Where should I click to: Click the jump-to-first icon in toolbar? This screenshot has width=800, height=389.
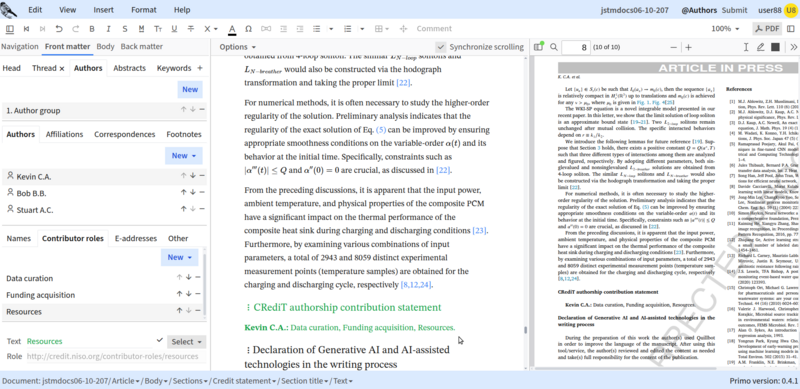tap(27, 29)
